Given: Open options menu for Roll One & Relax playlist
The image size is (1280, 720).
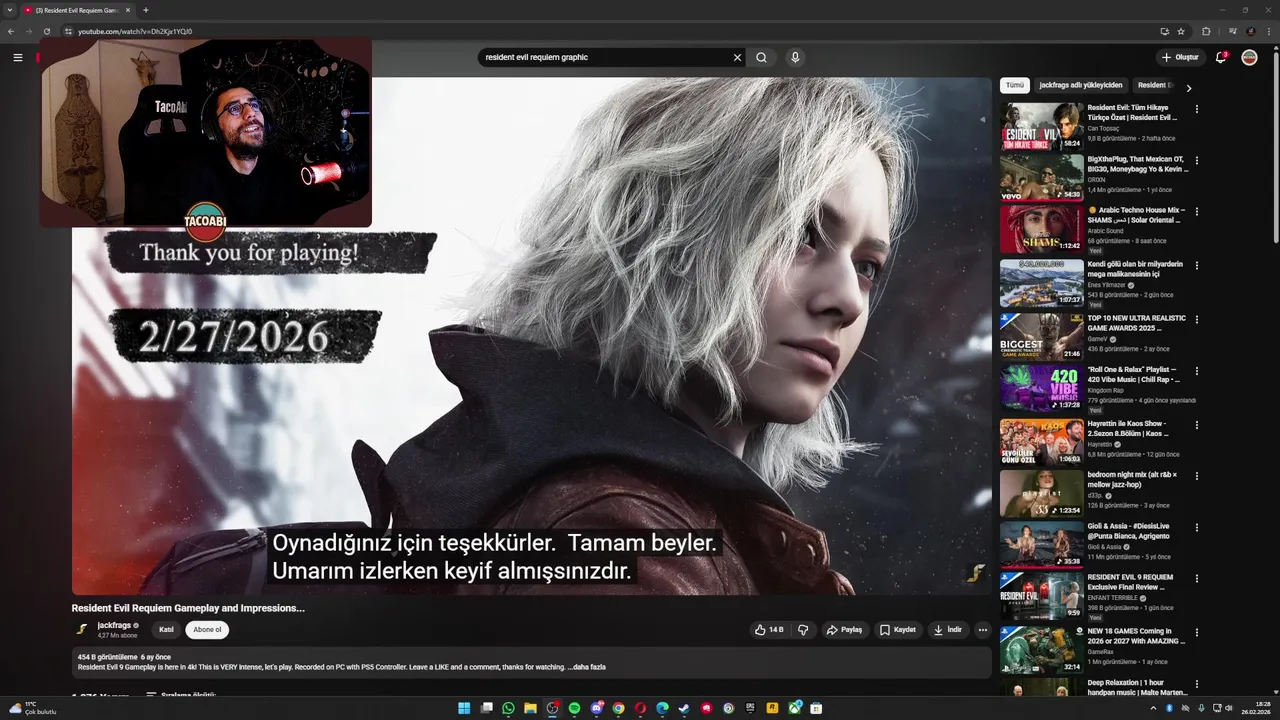Looking at the screenshot, I should click(x=1197, y=371).
